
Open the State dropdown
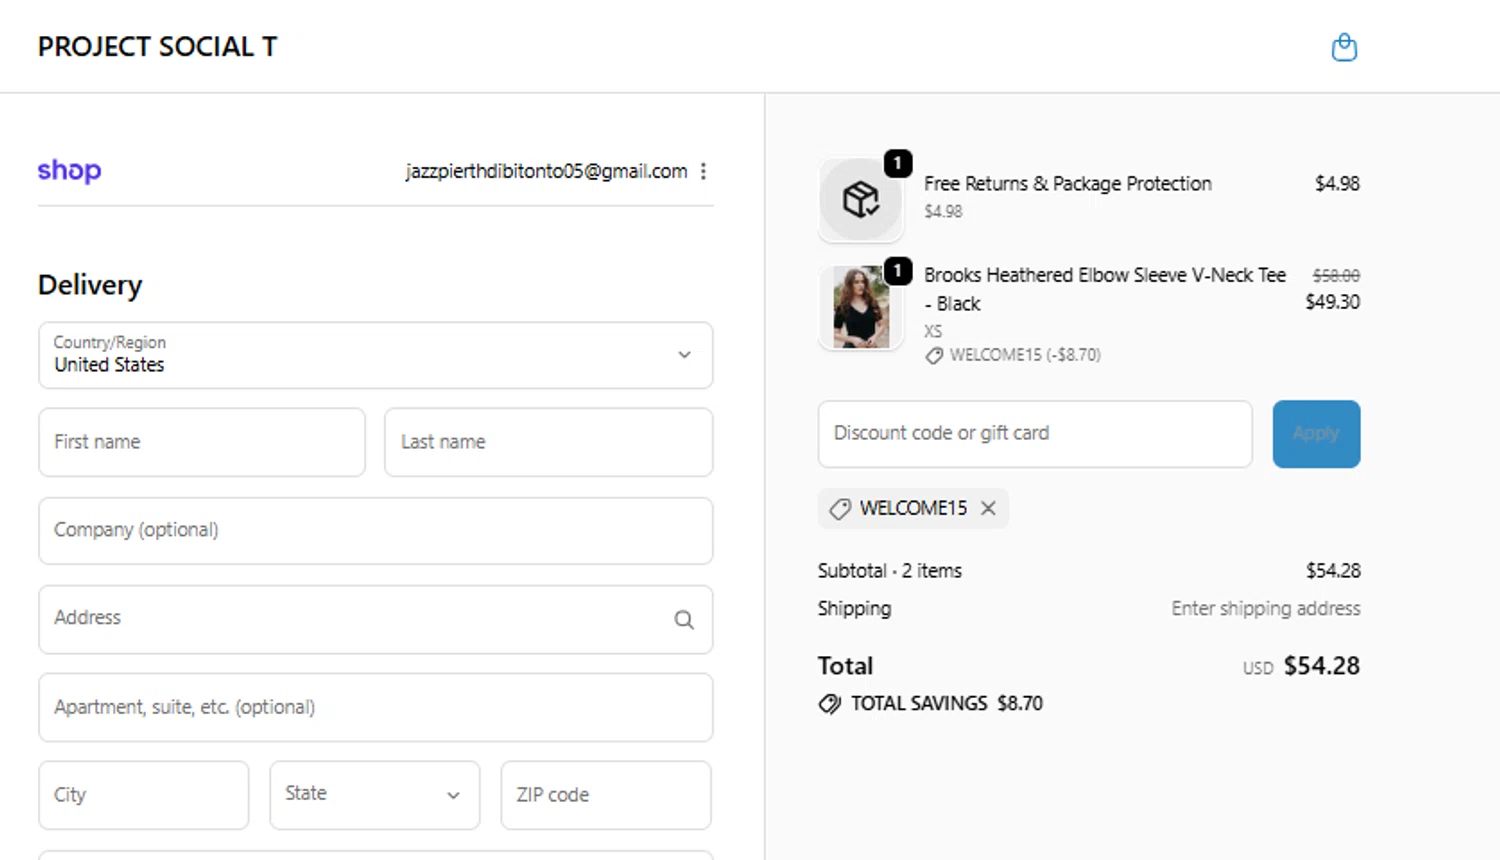(375, 795)
